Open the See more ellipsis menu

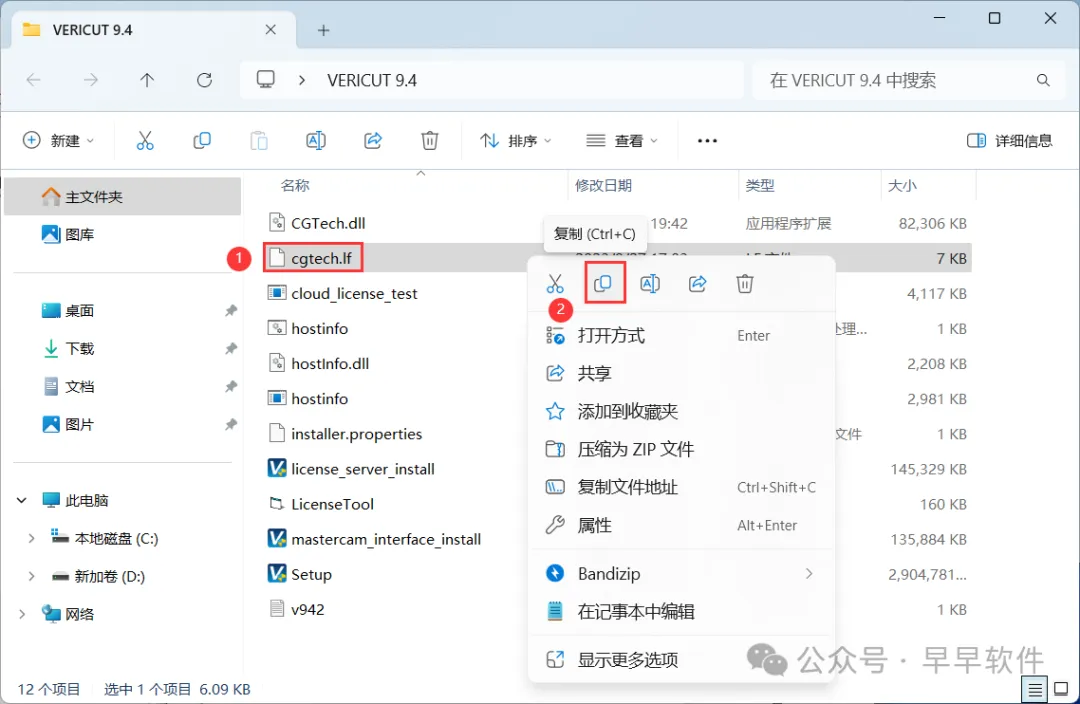point(707,141)
